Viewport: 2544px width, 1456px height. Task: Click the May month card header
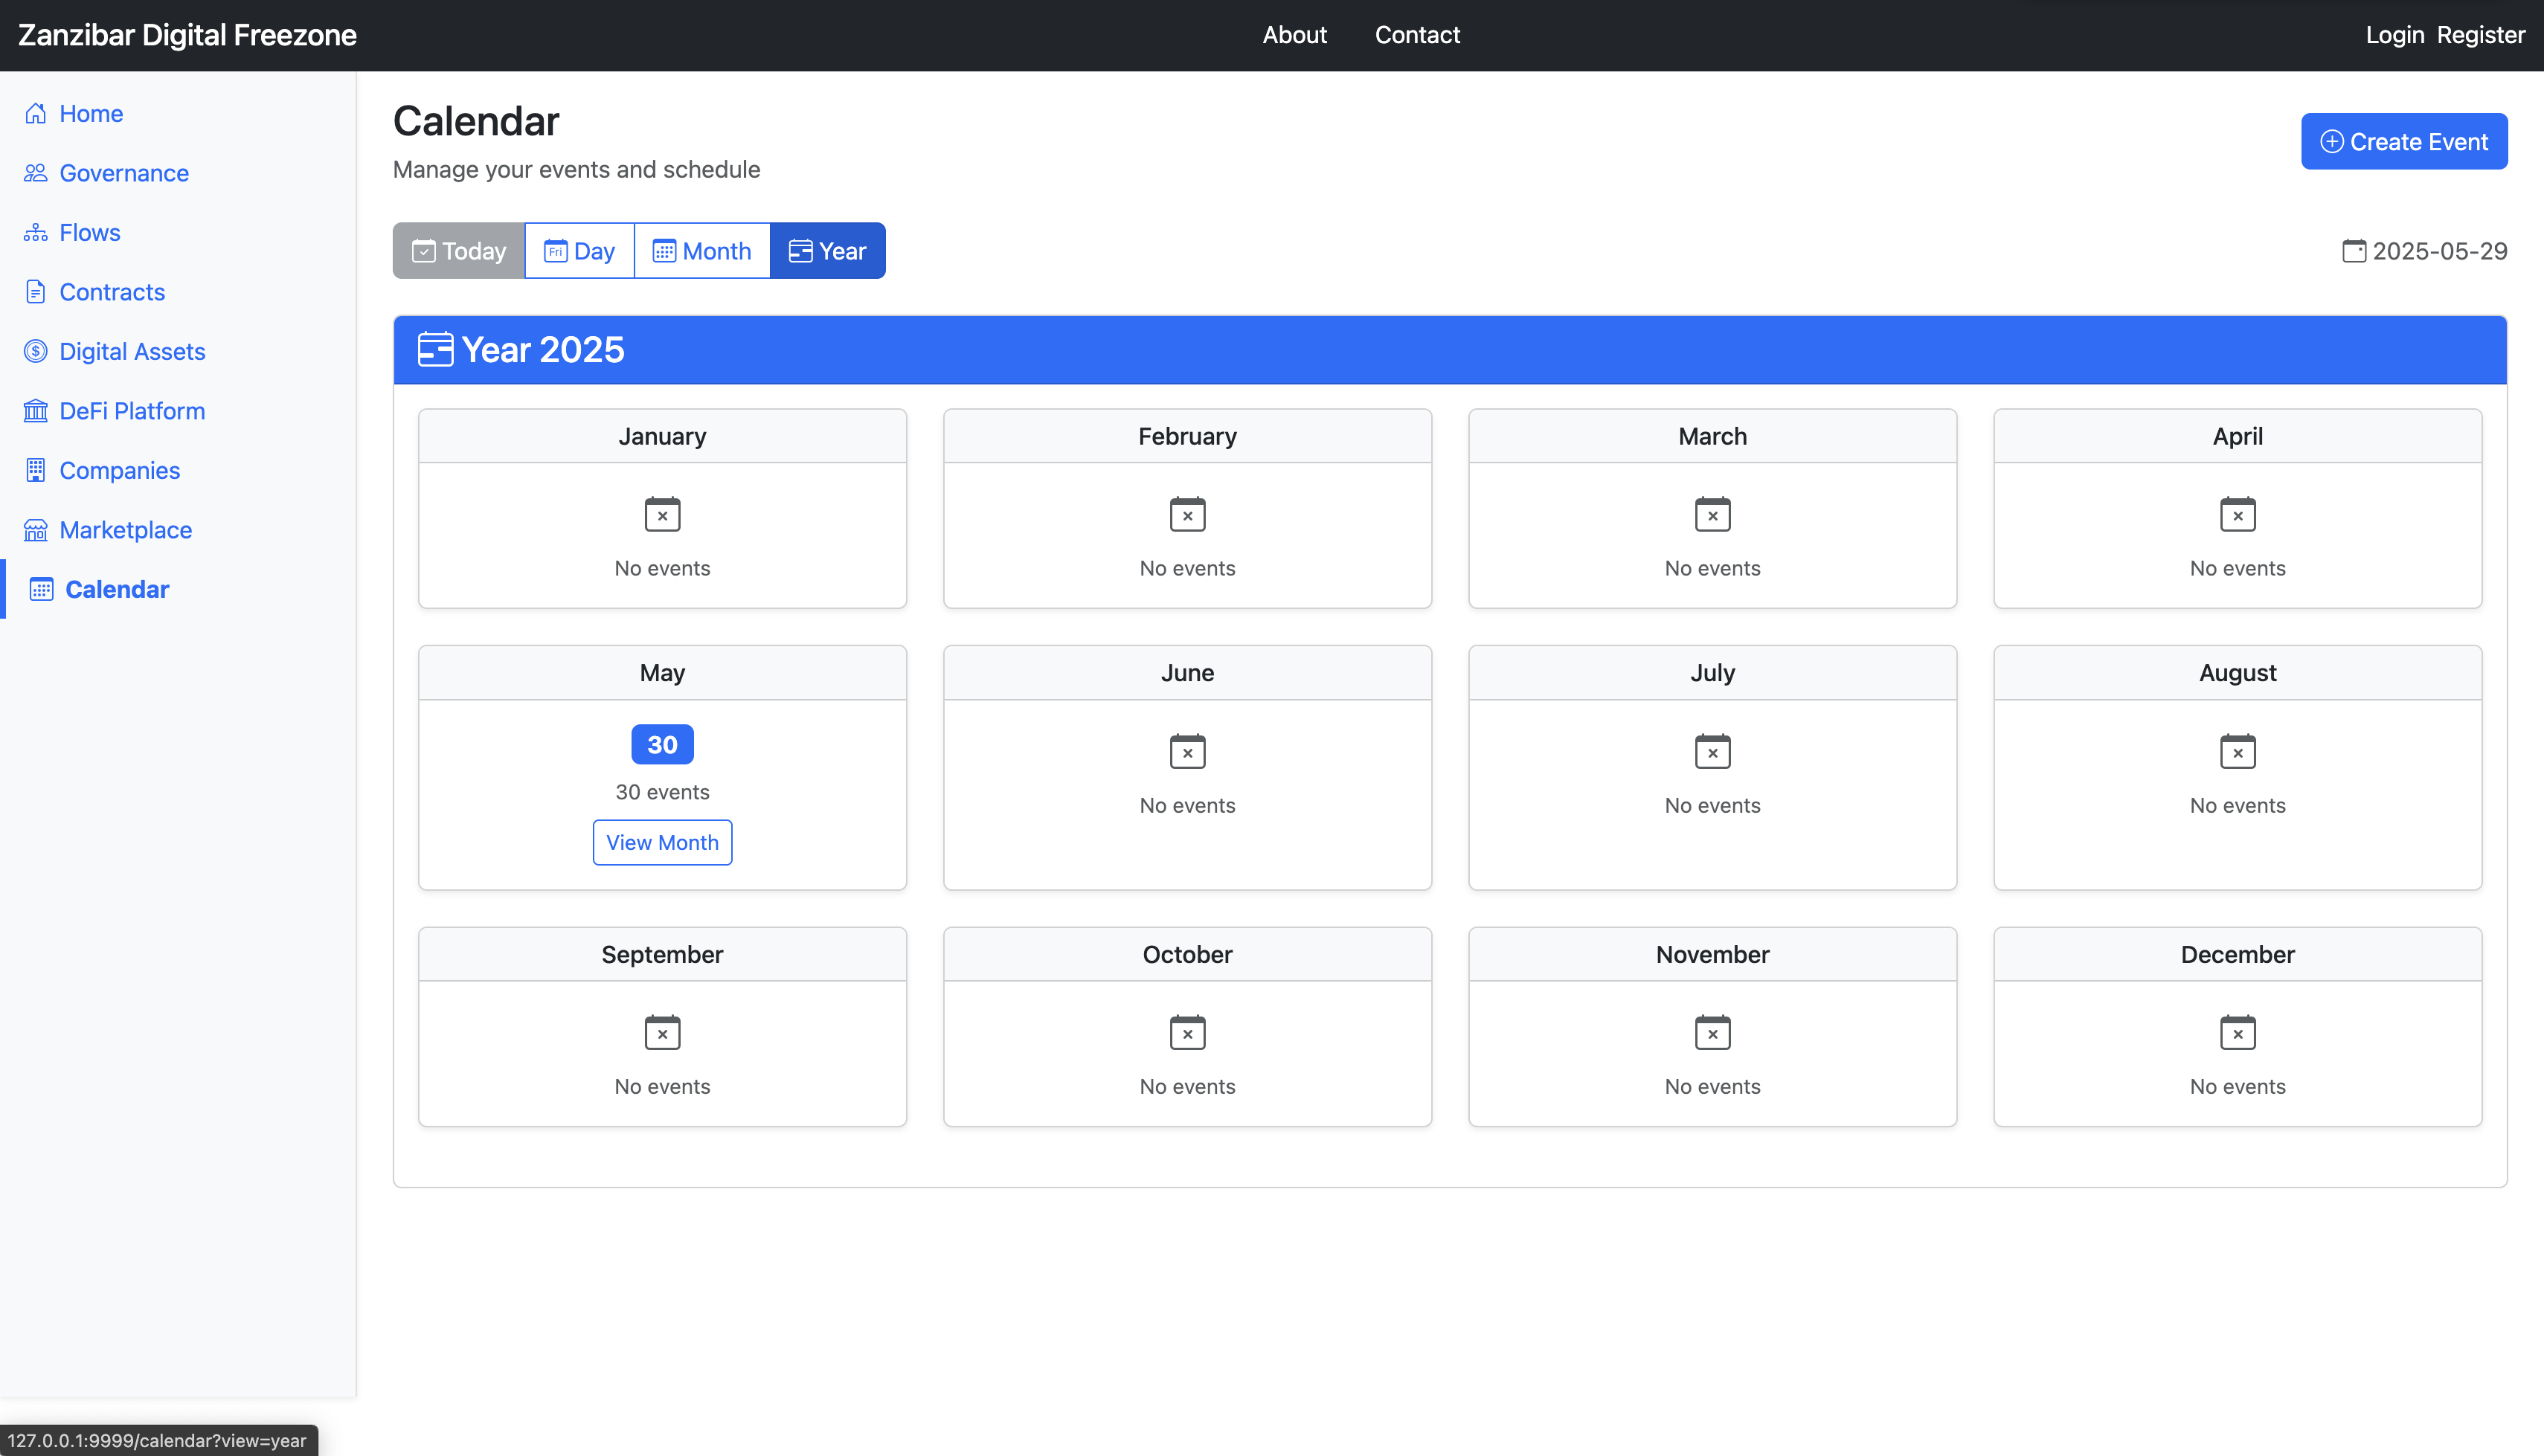(662, 673)
